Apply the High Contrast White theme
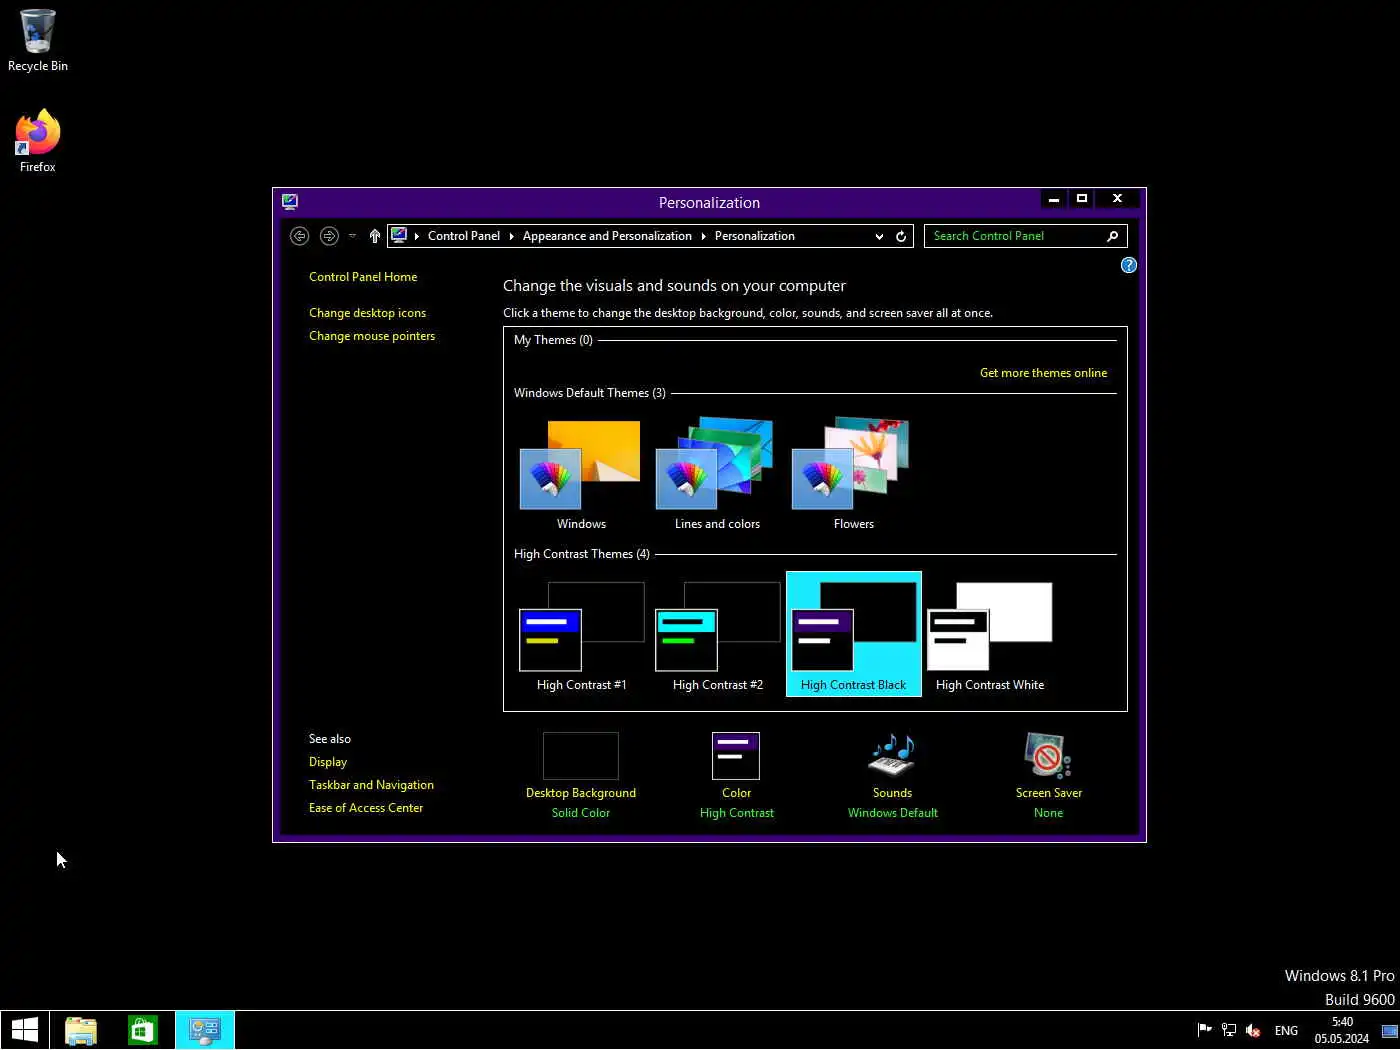The height and width of the screenshot is (1050, 1400). (989, 635)
